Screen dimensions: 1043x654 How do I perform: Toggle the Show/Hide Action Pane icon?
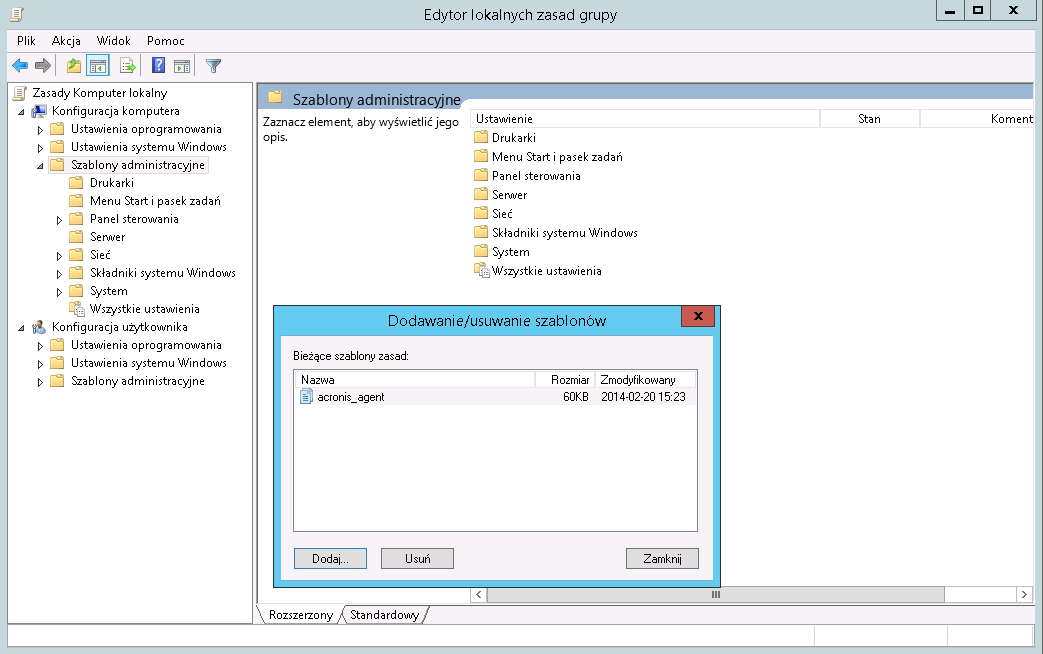[181, 66]
